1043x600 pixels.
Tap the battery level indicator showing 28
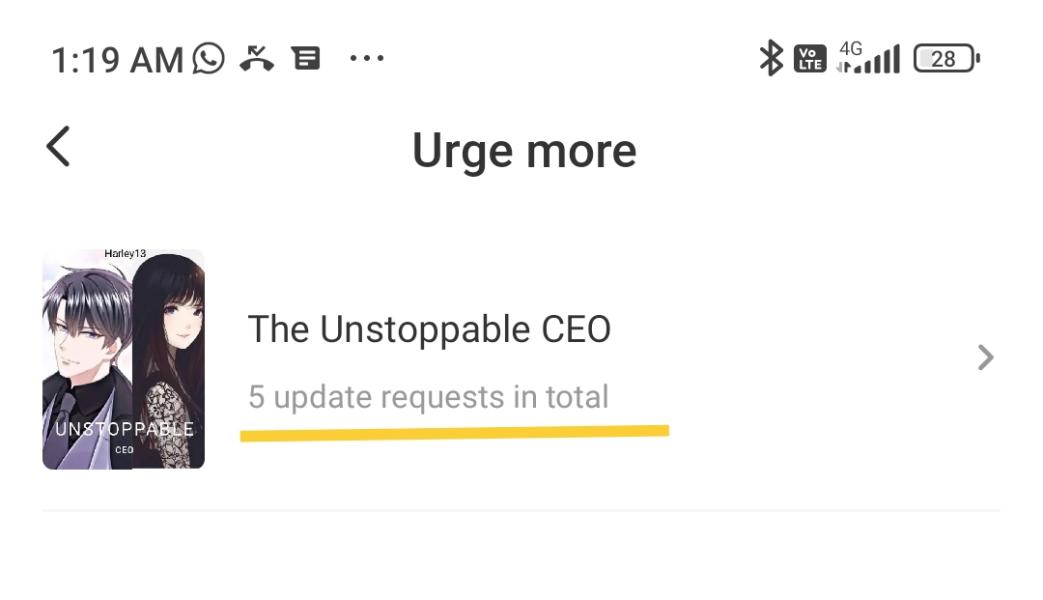947,59
